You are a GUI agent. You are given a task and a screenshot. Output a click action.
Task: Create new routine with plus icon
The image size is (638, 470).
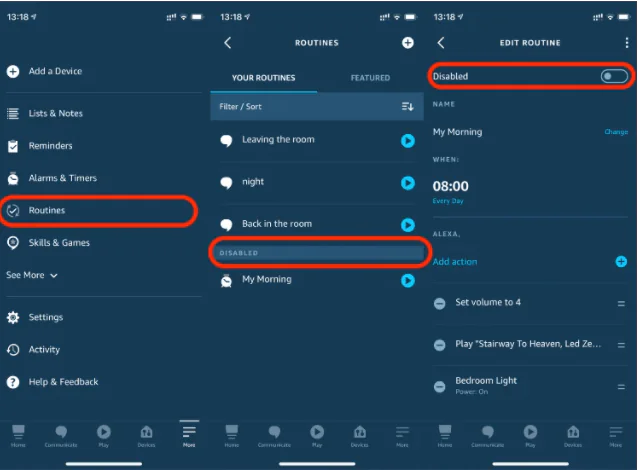408,43
